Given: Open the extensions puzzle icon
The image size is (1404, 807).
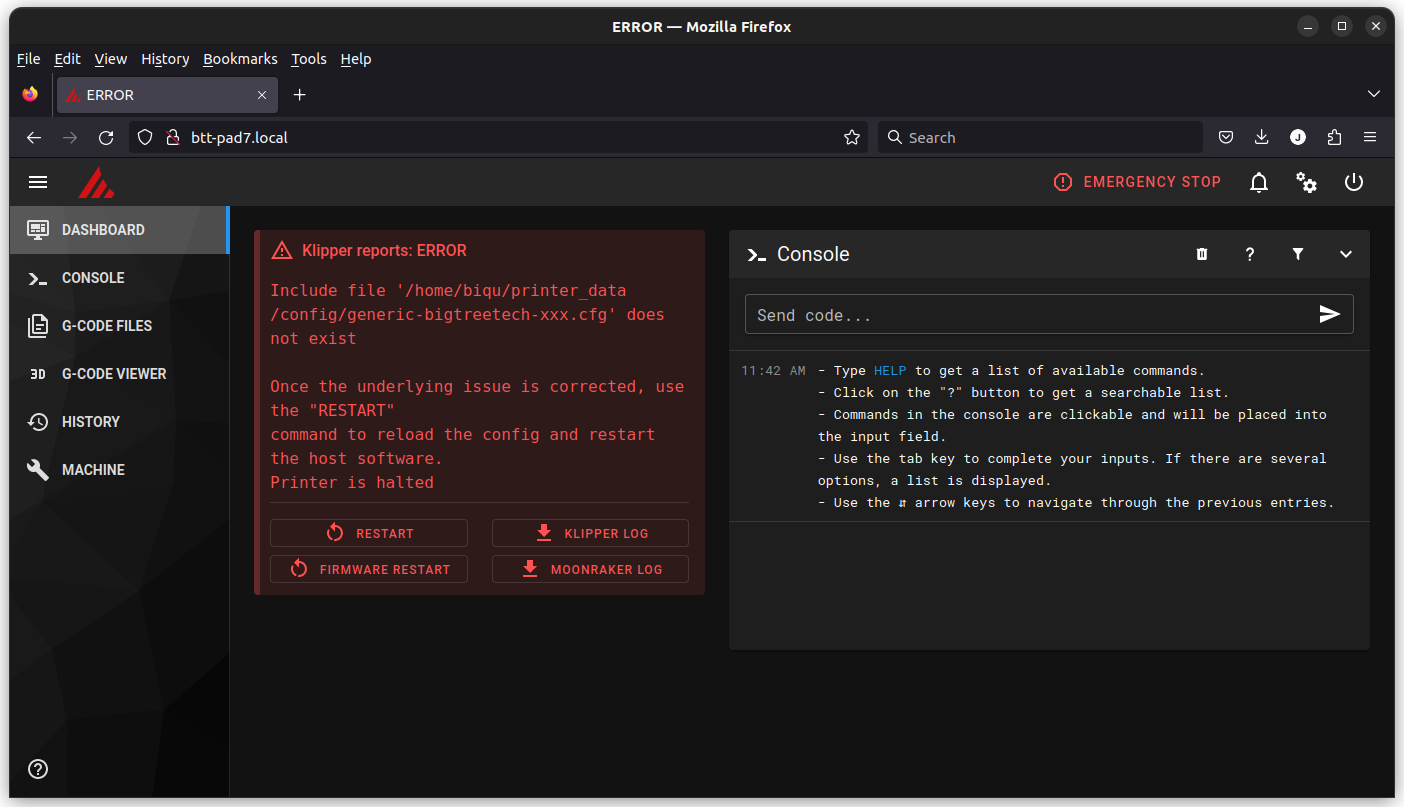Looking at the screenshot, I should point(1334,138).
